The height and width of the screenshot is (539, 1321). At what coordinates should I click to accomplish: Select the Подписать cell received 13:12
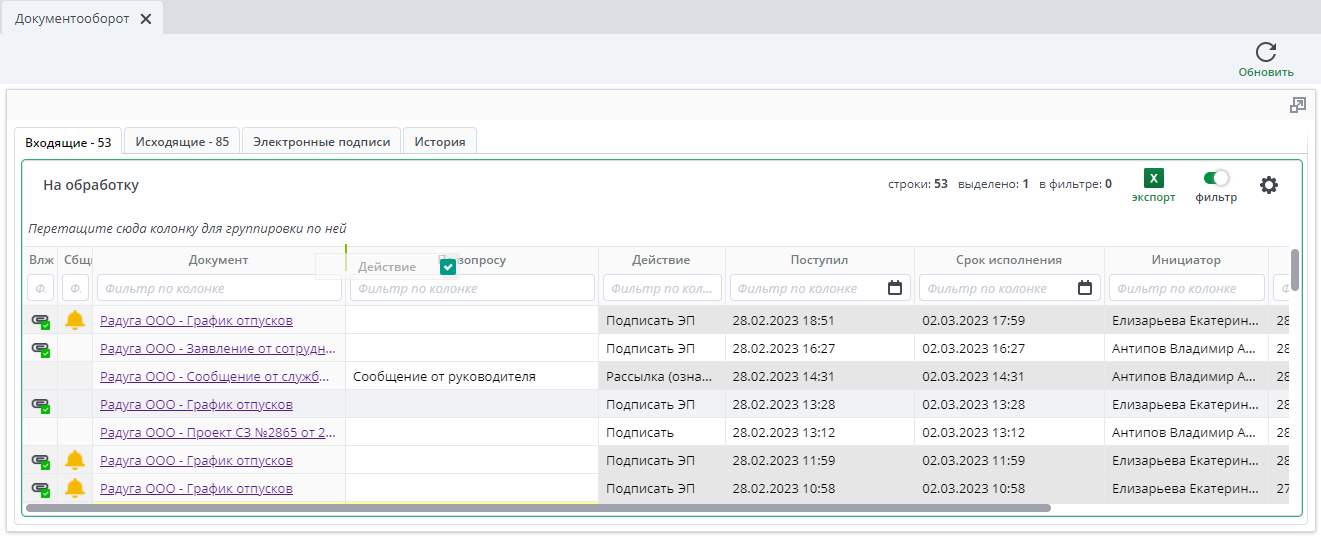[662, 433]
